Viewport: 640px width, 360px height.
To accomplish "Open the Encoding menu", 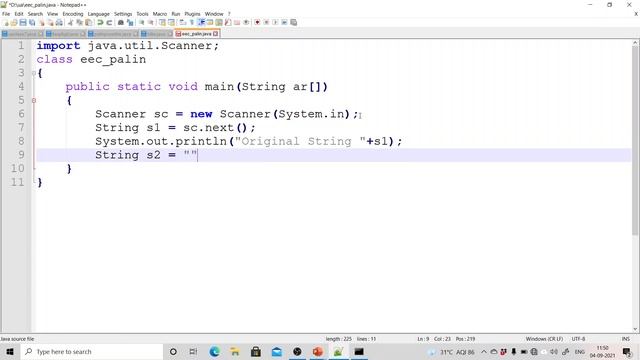I will [x=73, y=14].
